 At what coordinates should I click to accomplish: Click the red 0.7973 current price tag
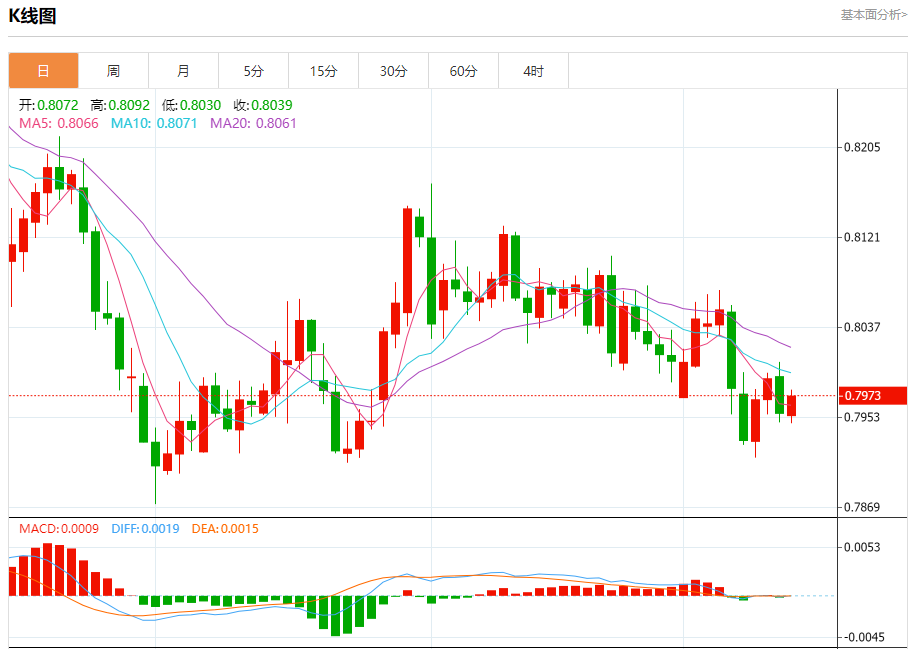(873, 396)
